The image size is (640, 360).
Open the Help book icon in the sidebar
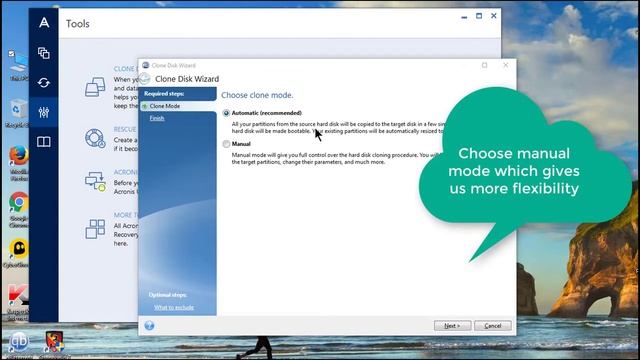click(44, 142)
